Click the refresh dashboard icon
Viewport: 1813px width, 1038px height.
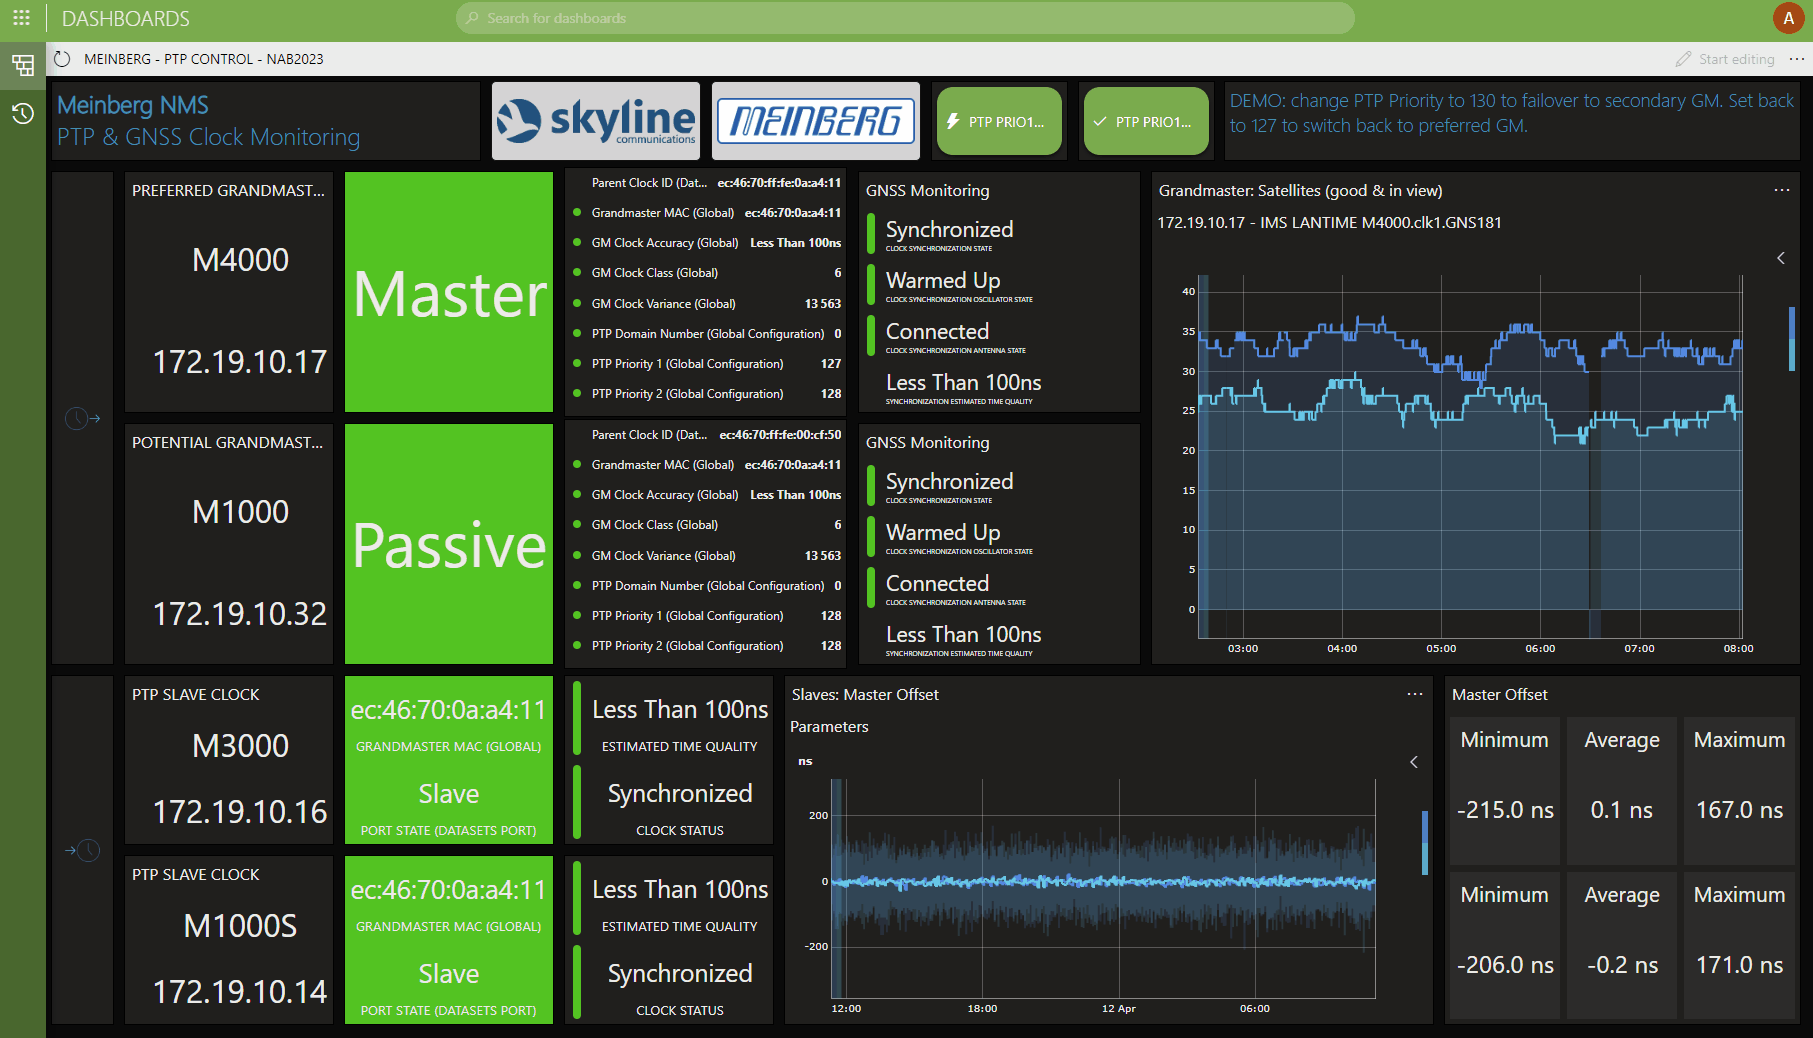[x=62, y=59]
